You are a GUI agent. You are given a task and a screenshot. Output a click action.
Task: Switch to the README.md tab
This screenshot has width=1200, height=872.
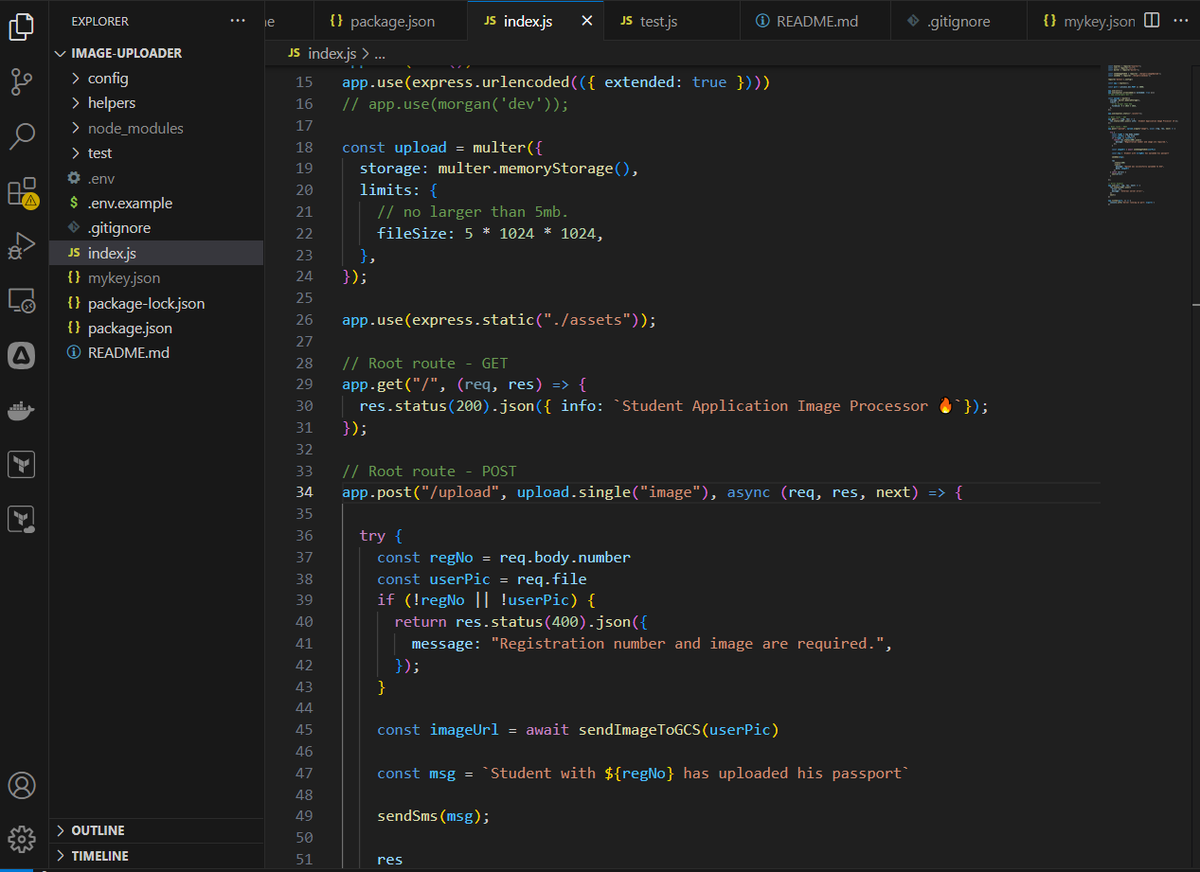[813, 21]
